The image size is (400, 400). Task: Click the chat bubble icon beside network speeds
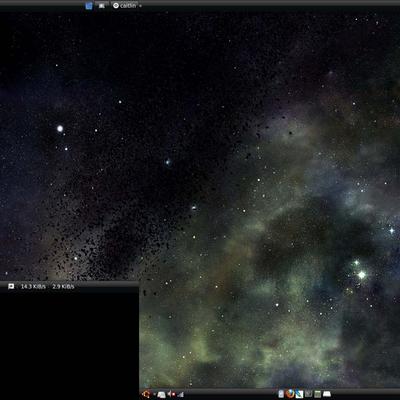(x=11, y=286)
